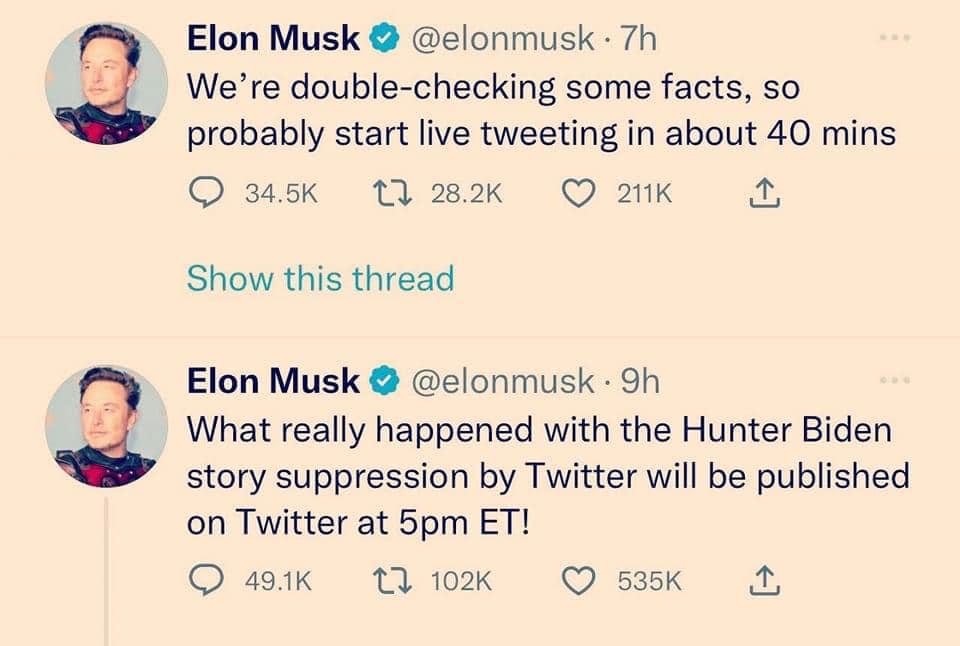The image size is (960, 646).
Task: Click Elon Musk name on first tweet
Action: coord(273,39)
